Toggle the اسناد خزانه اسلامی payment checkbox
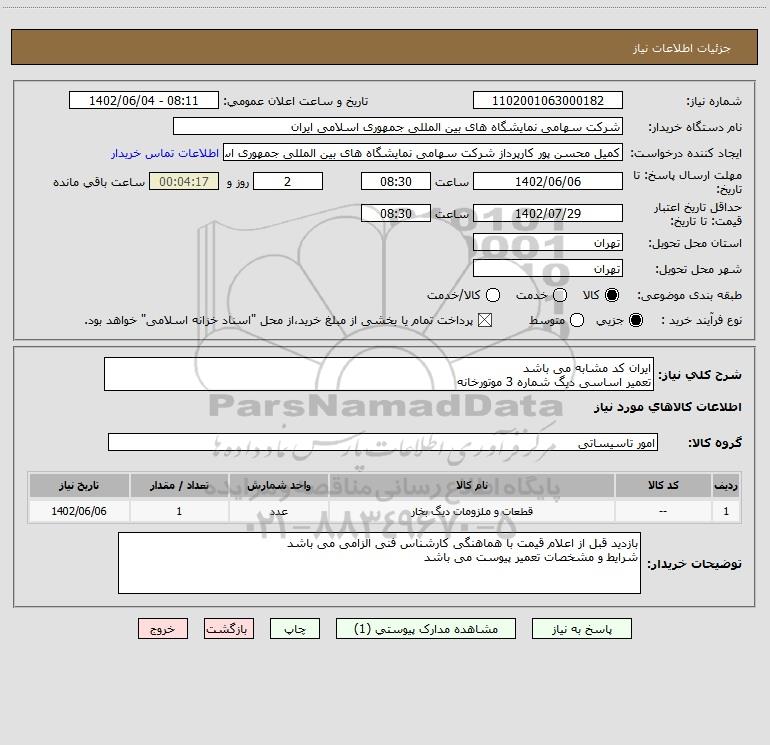 point(485,320)
